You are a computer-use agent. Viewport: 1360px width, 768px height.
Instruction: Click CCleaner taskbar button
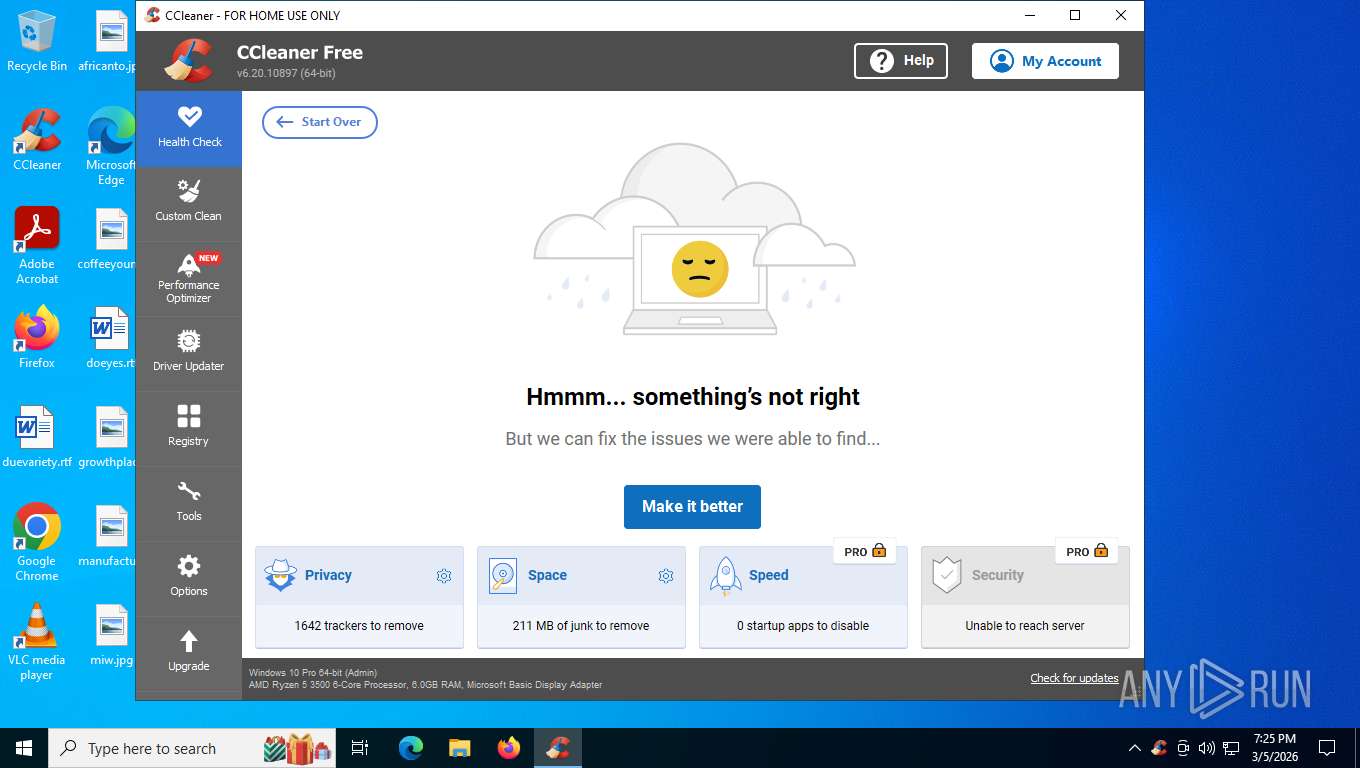coord(558,748)
